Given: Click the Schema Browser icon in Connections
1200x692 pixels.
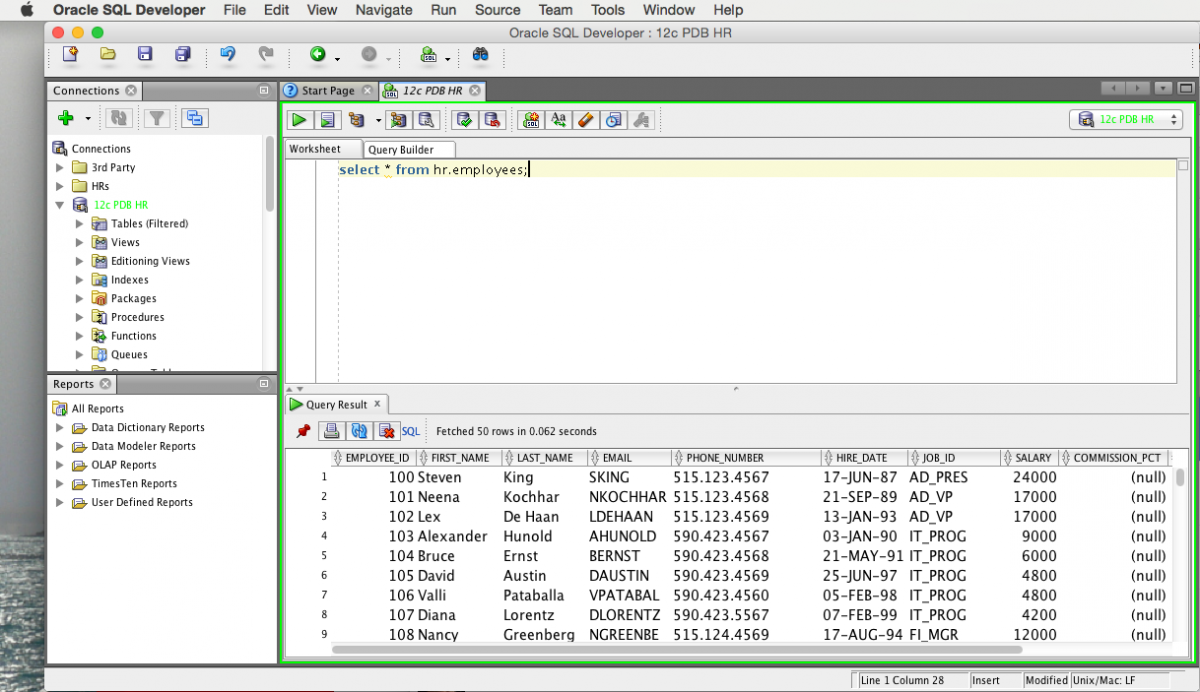Looking at the screenshot, I should [x=194, y=118].
